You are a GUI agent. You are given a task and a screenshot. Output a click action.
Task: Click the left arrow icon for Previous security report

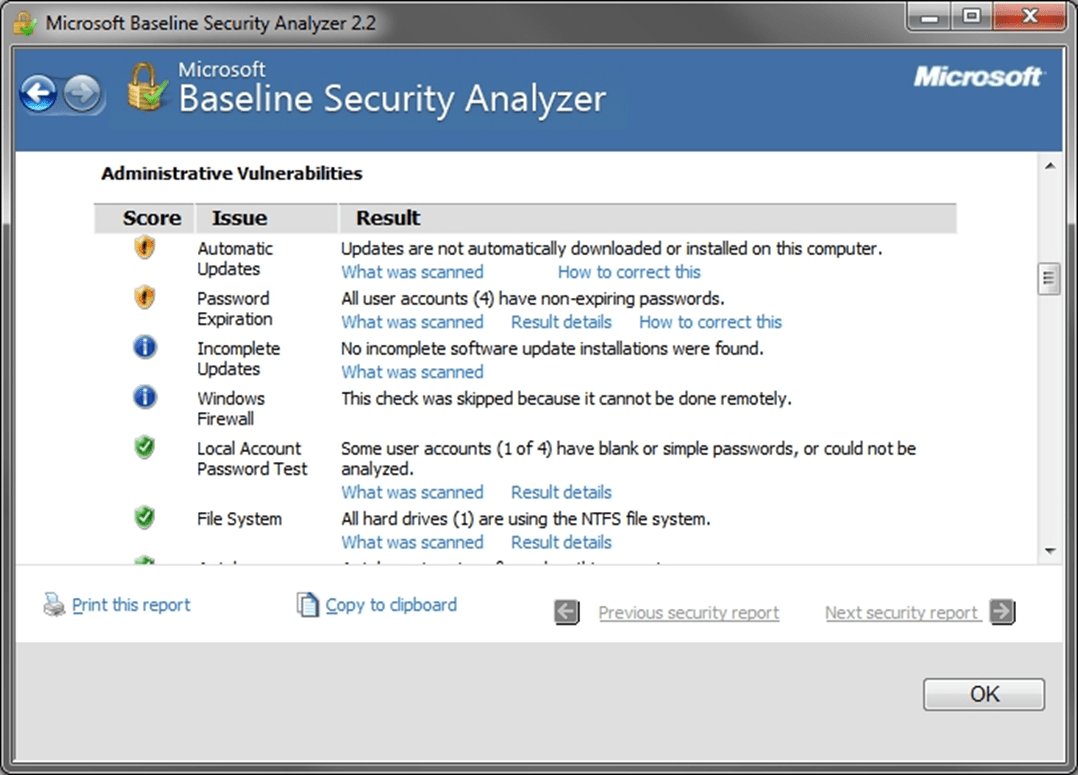pos(567,611)
